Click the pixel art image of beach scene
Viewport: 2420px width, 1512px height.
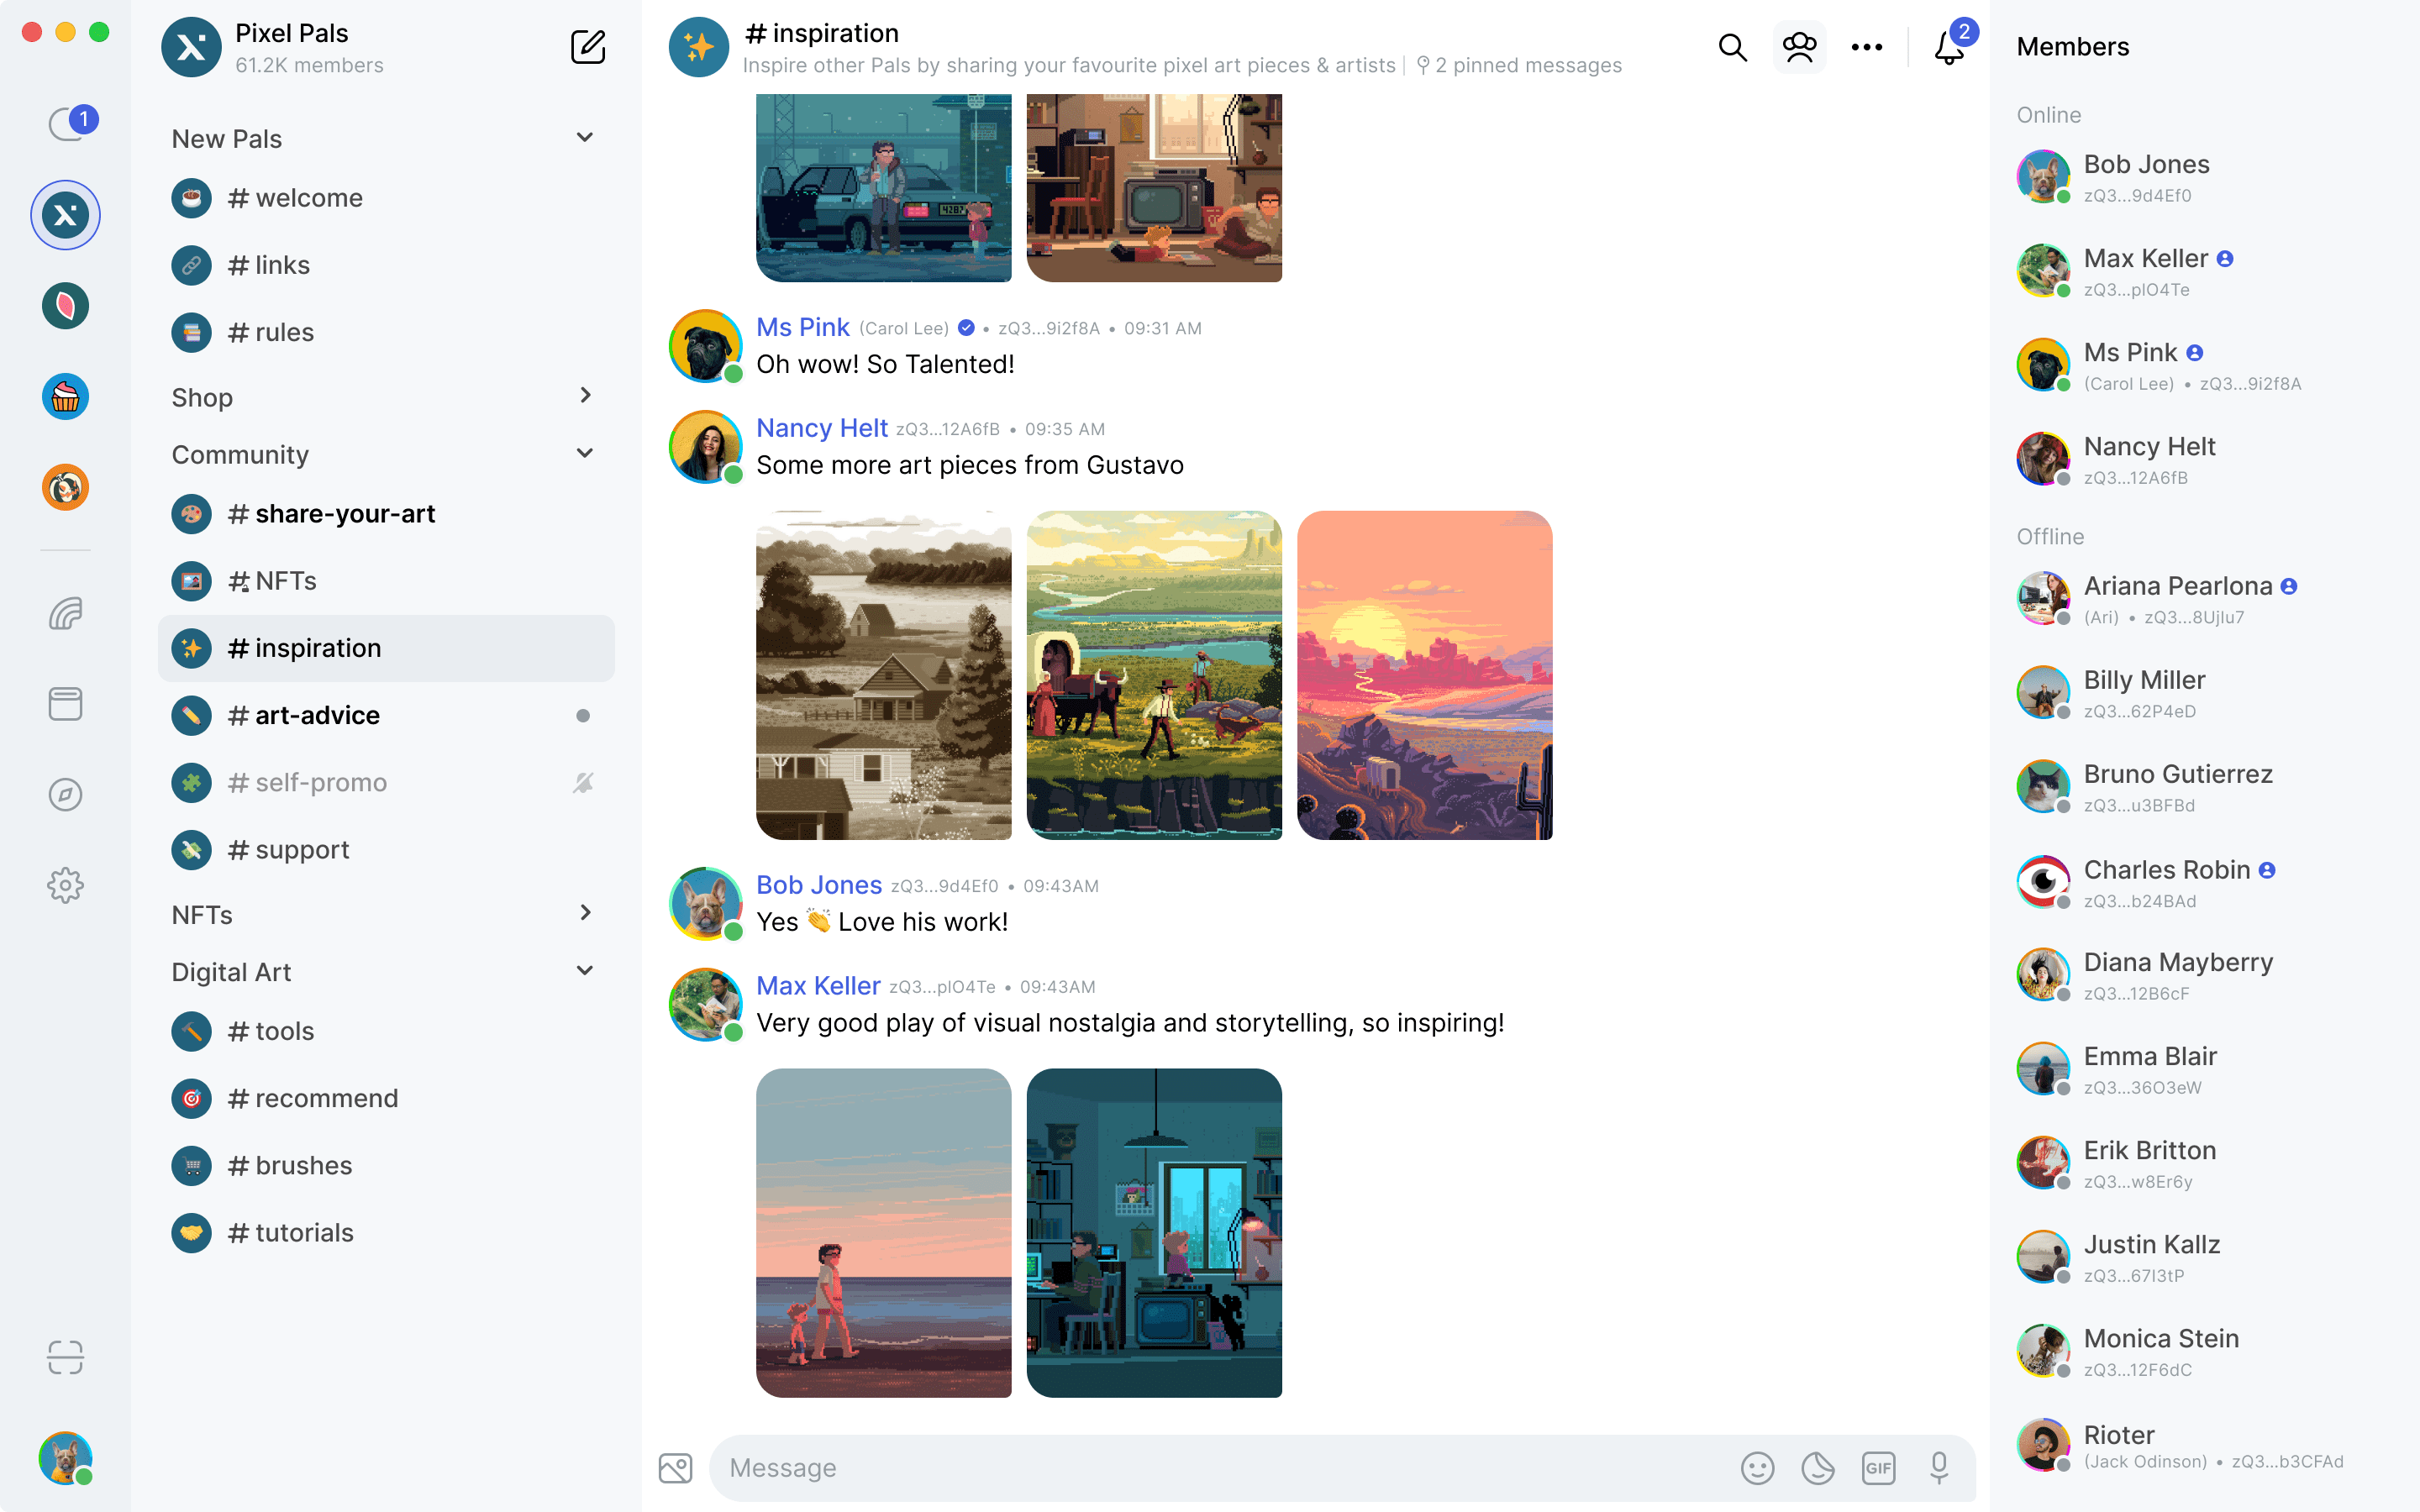(883, 1231)
